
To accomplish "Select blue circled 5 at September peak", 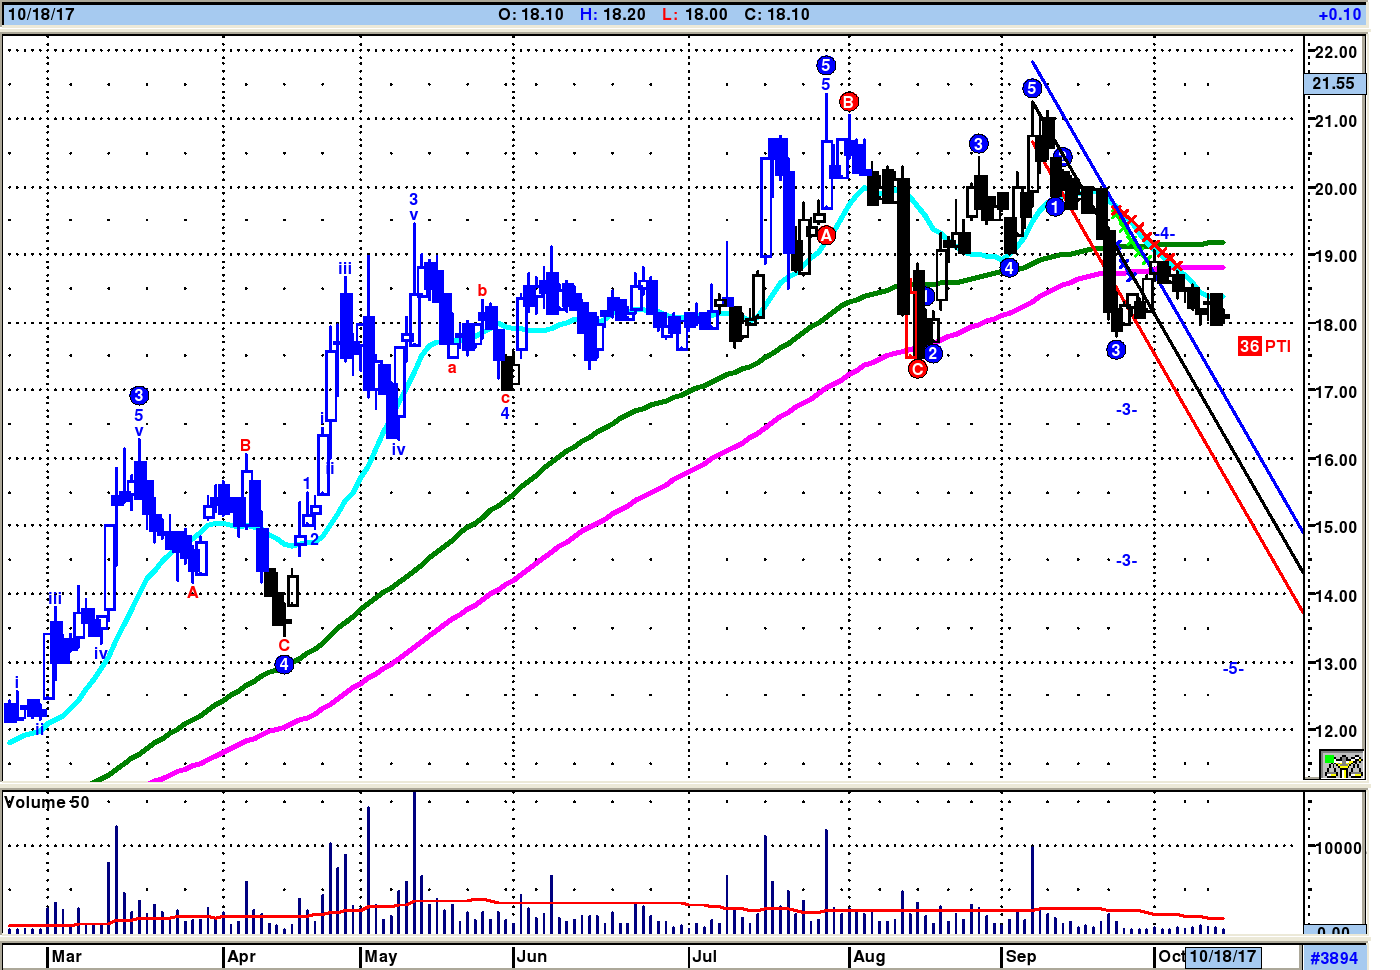I will 1032,89.
